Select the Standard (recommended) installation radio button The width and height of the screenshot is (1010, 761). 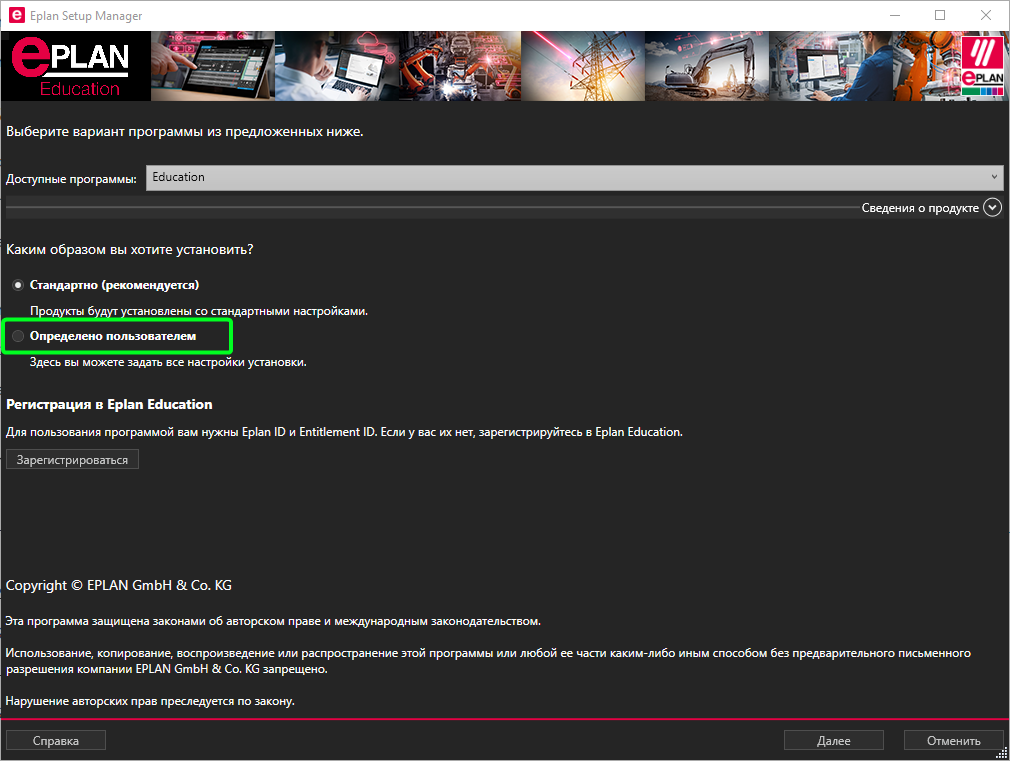(x=18, y=285)
